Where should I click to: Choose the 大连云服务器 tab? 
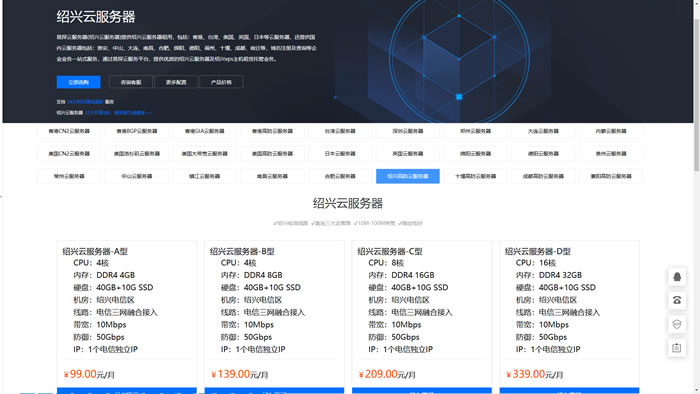pos(543,131)
